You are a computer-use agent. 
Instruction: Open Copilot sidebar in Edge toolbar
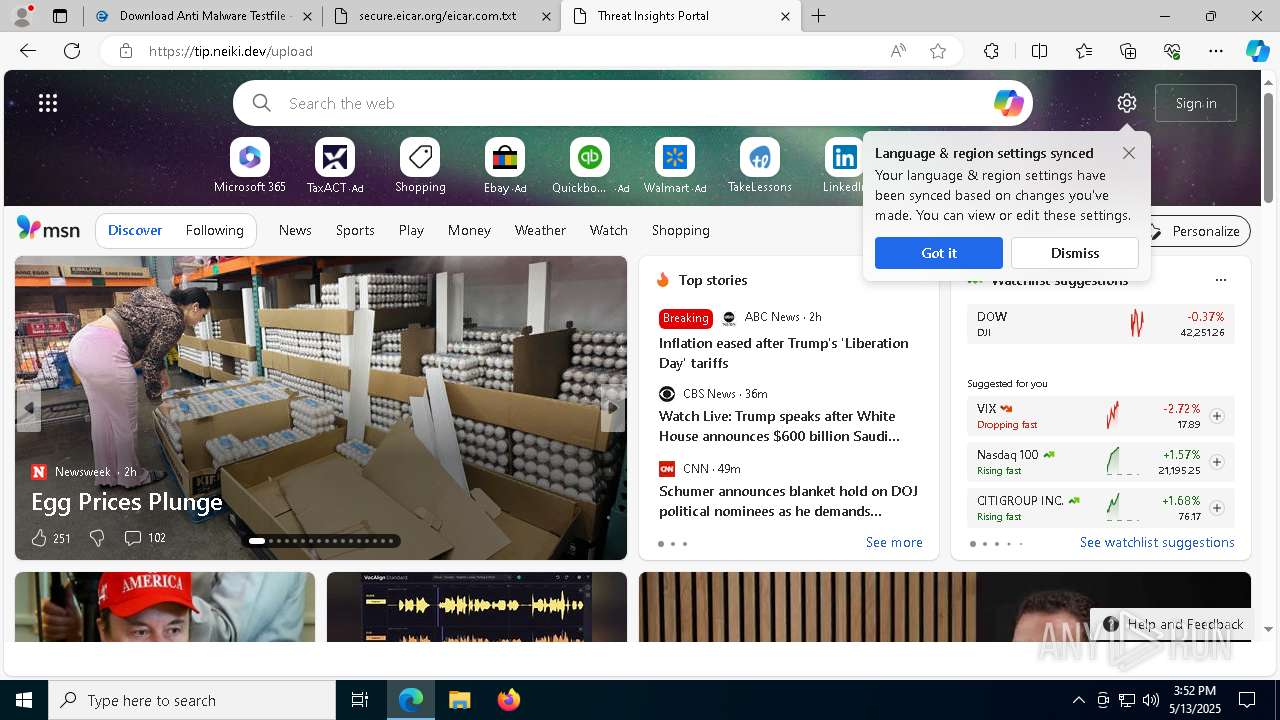coord(1257,51)
